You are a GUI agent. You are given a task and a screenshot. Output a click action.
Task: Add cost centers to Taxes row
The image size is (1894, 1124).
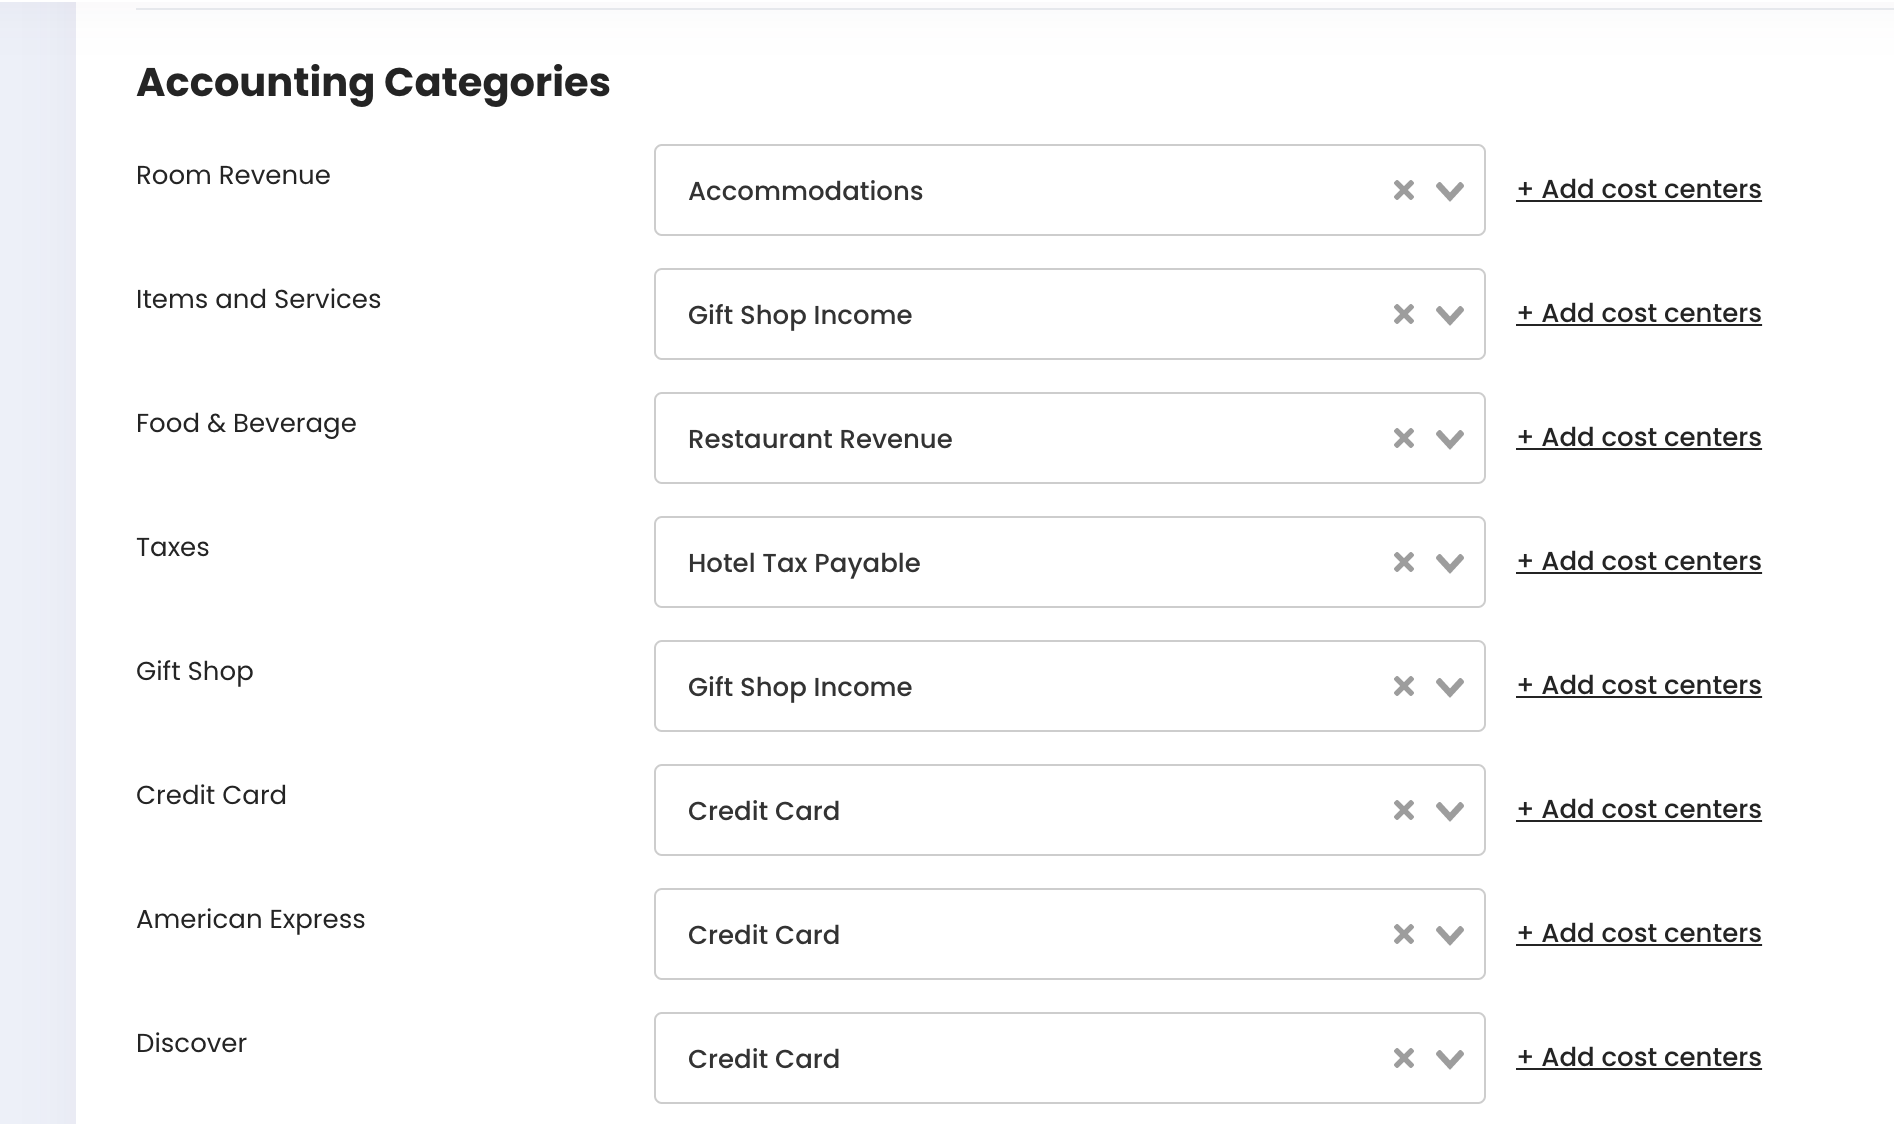coord(1638,561)
